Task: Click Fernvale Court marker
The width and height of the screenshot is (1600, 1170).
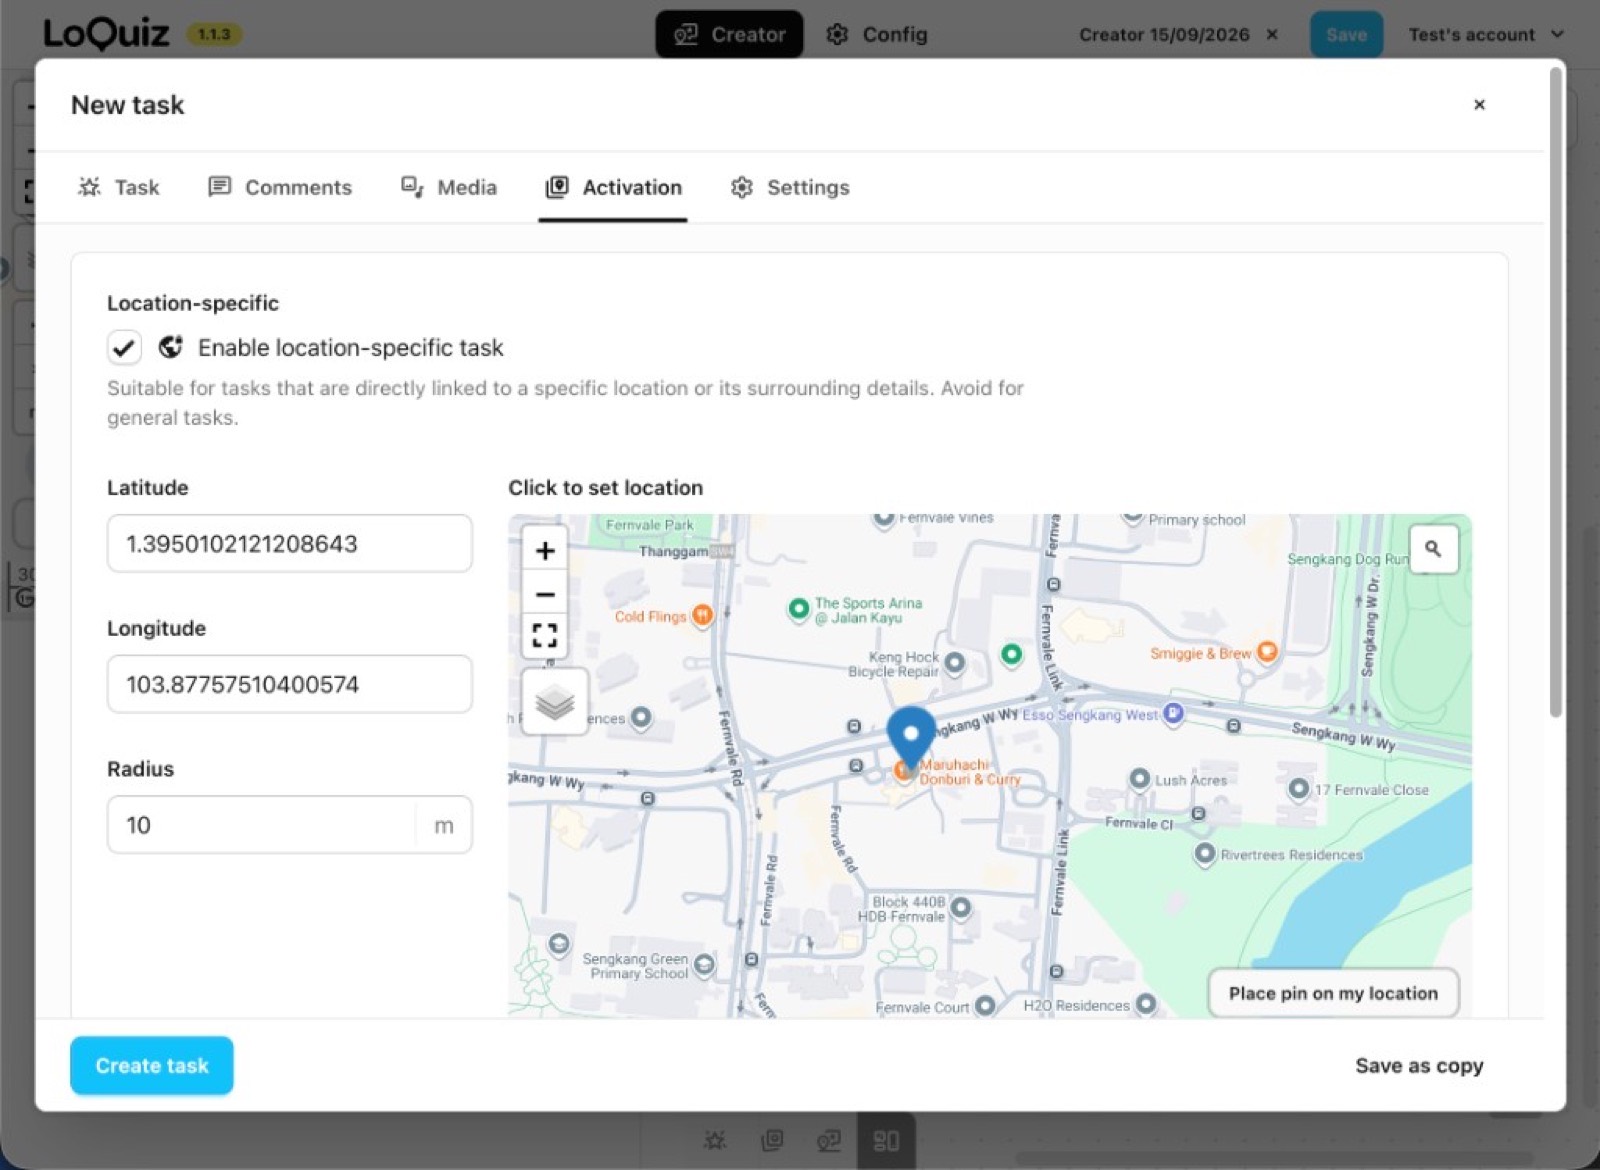Action: 985,1005
